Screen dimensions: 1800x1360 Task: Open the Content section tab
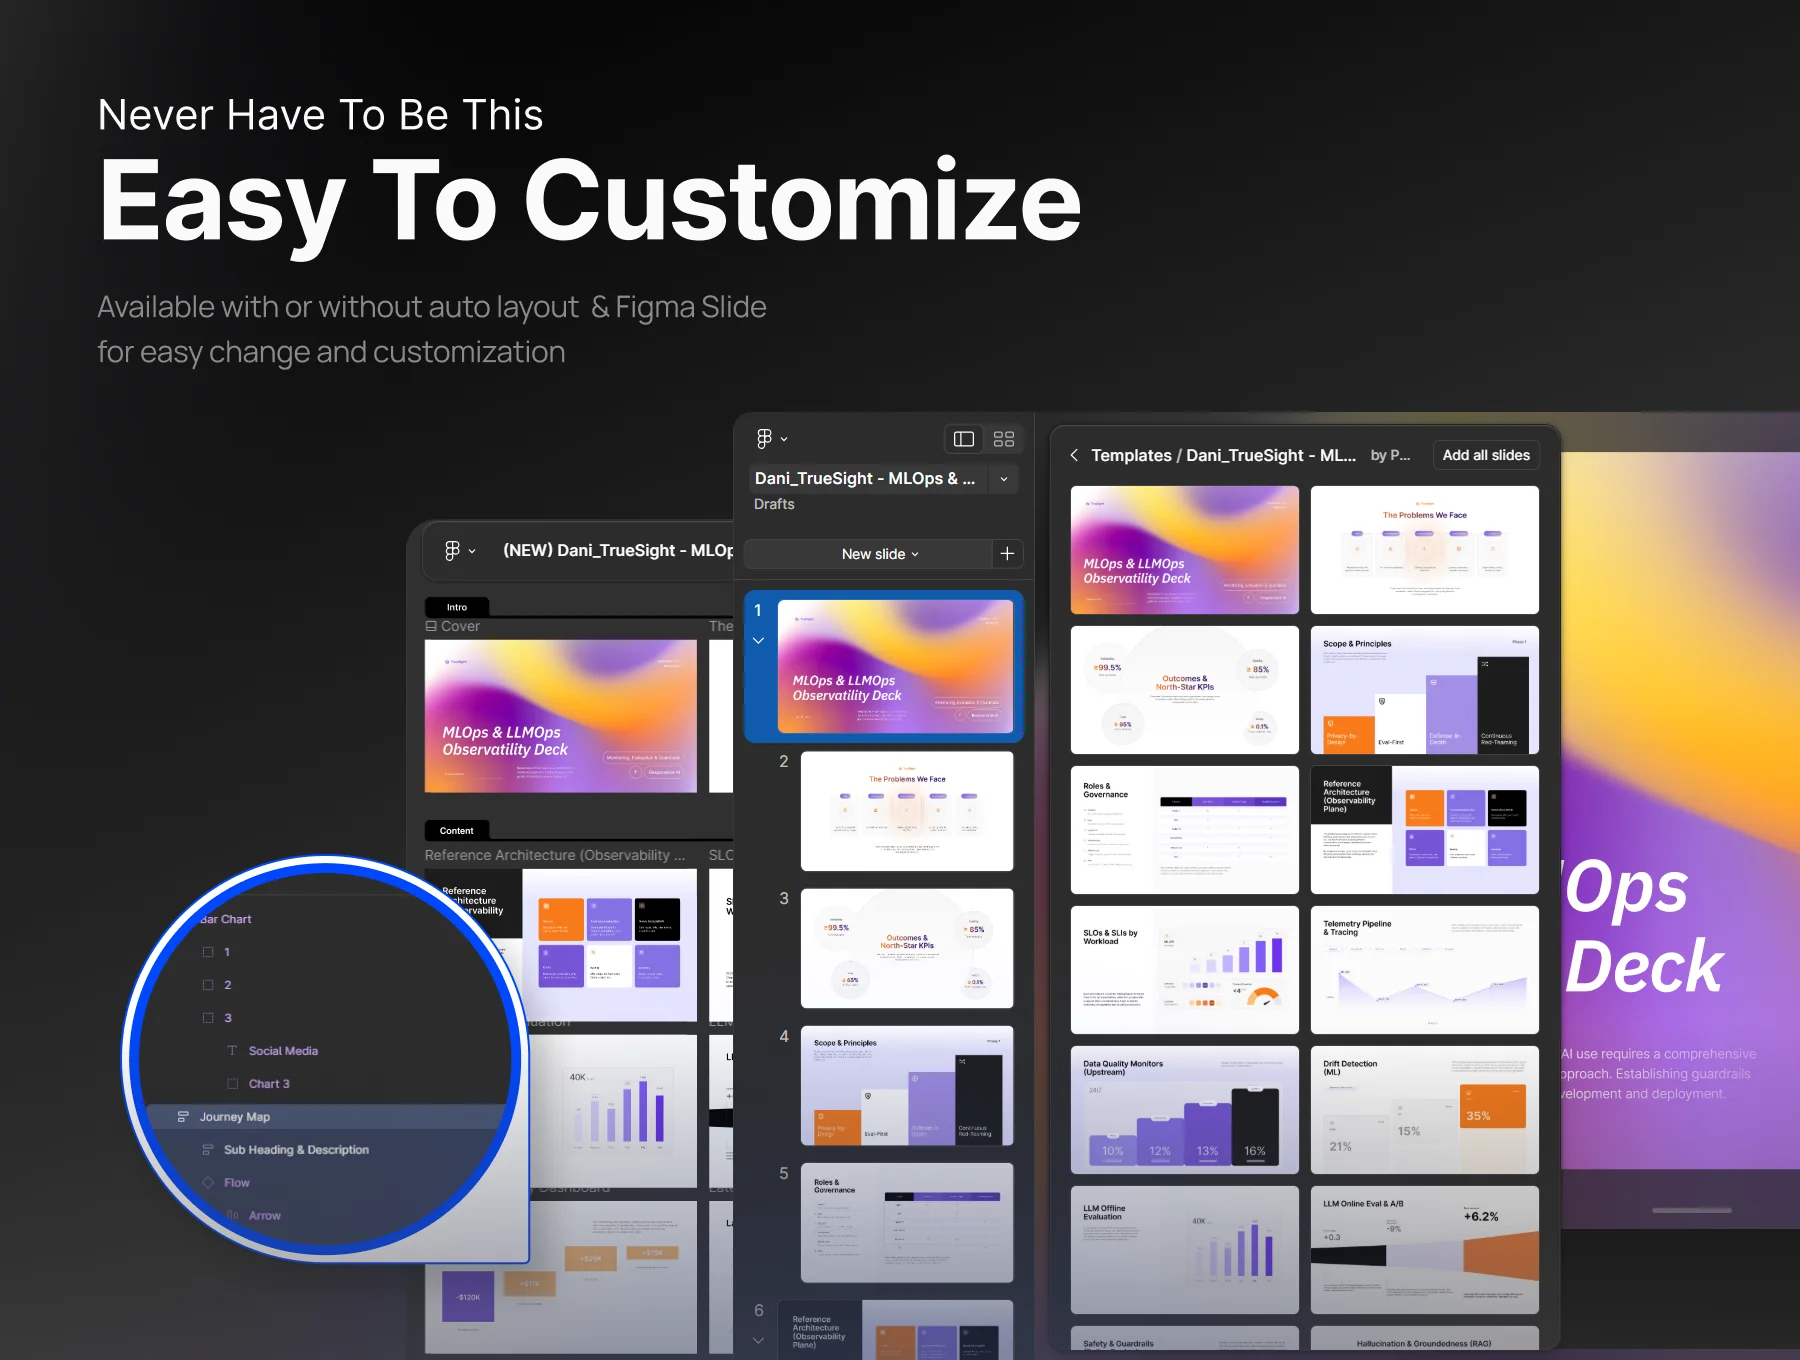point(457,831)
